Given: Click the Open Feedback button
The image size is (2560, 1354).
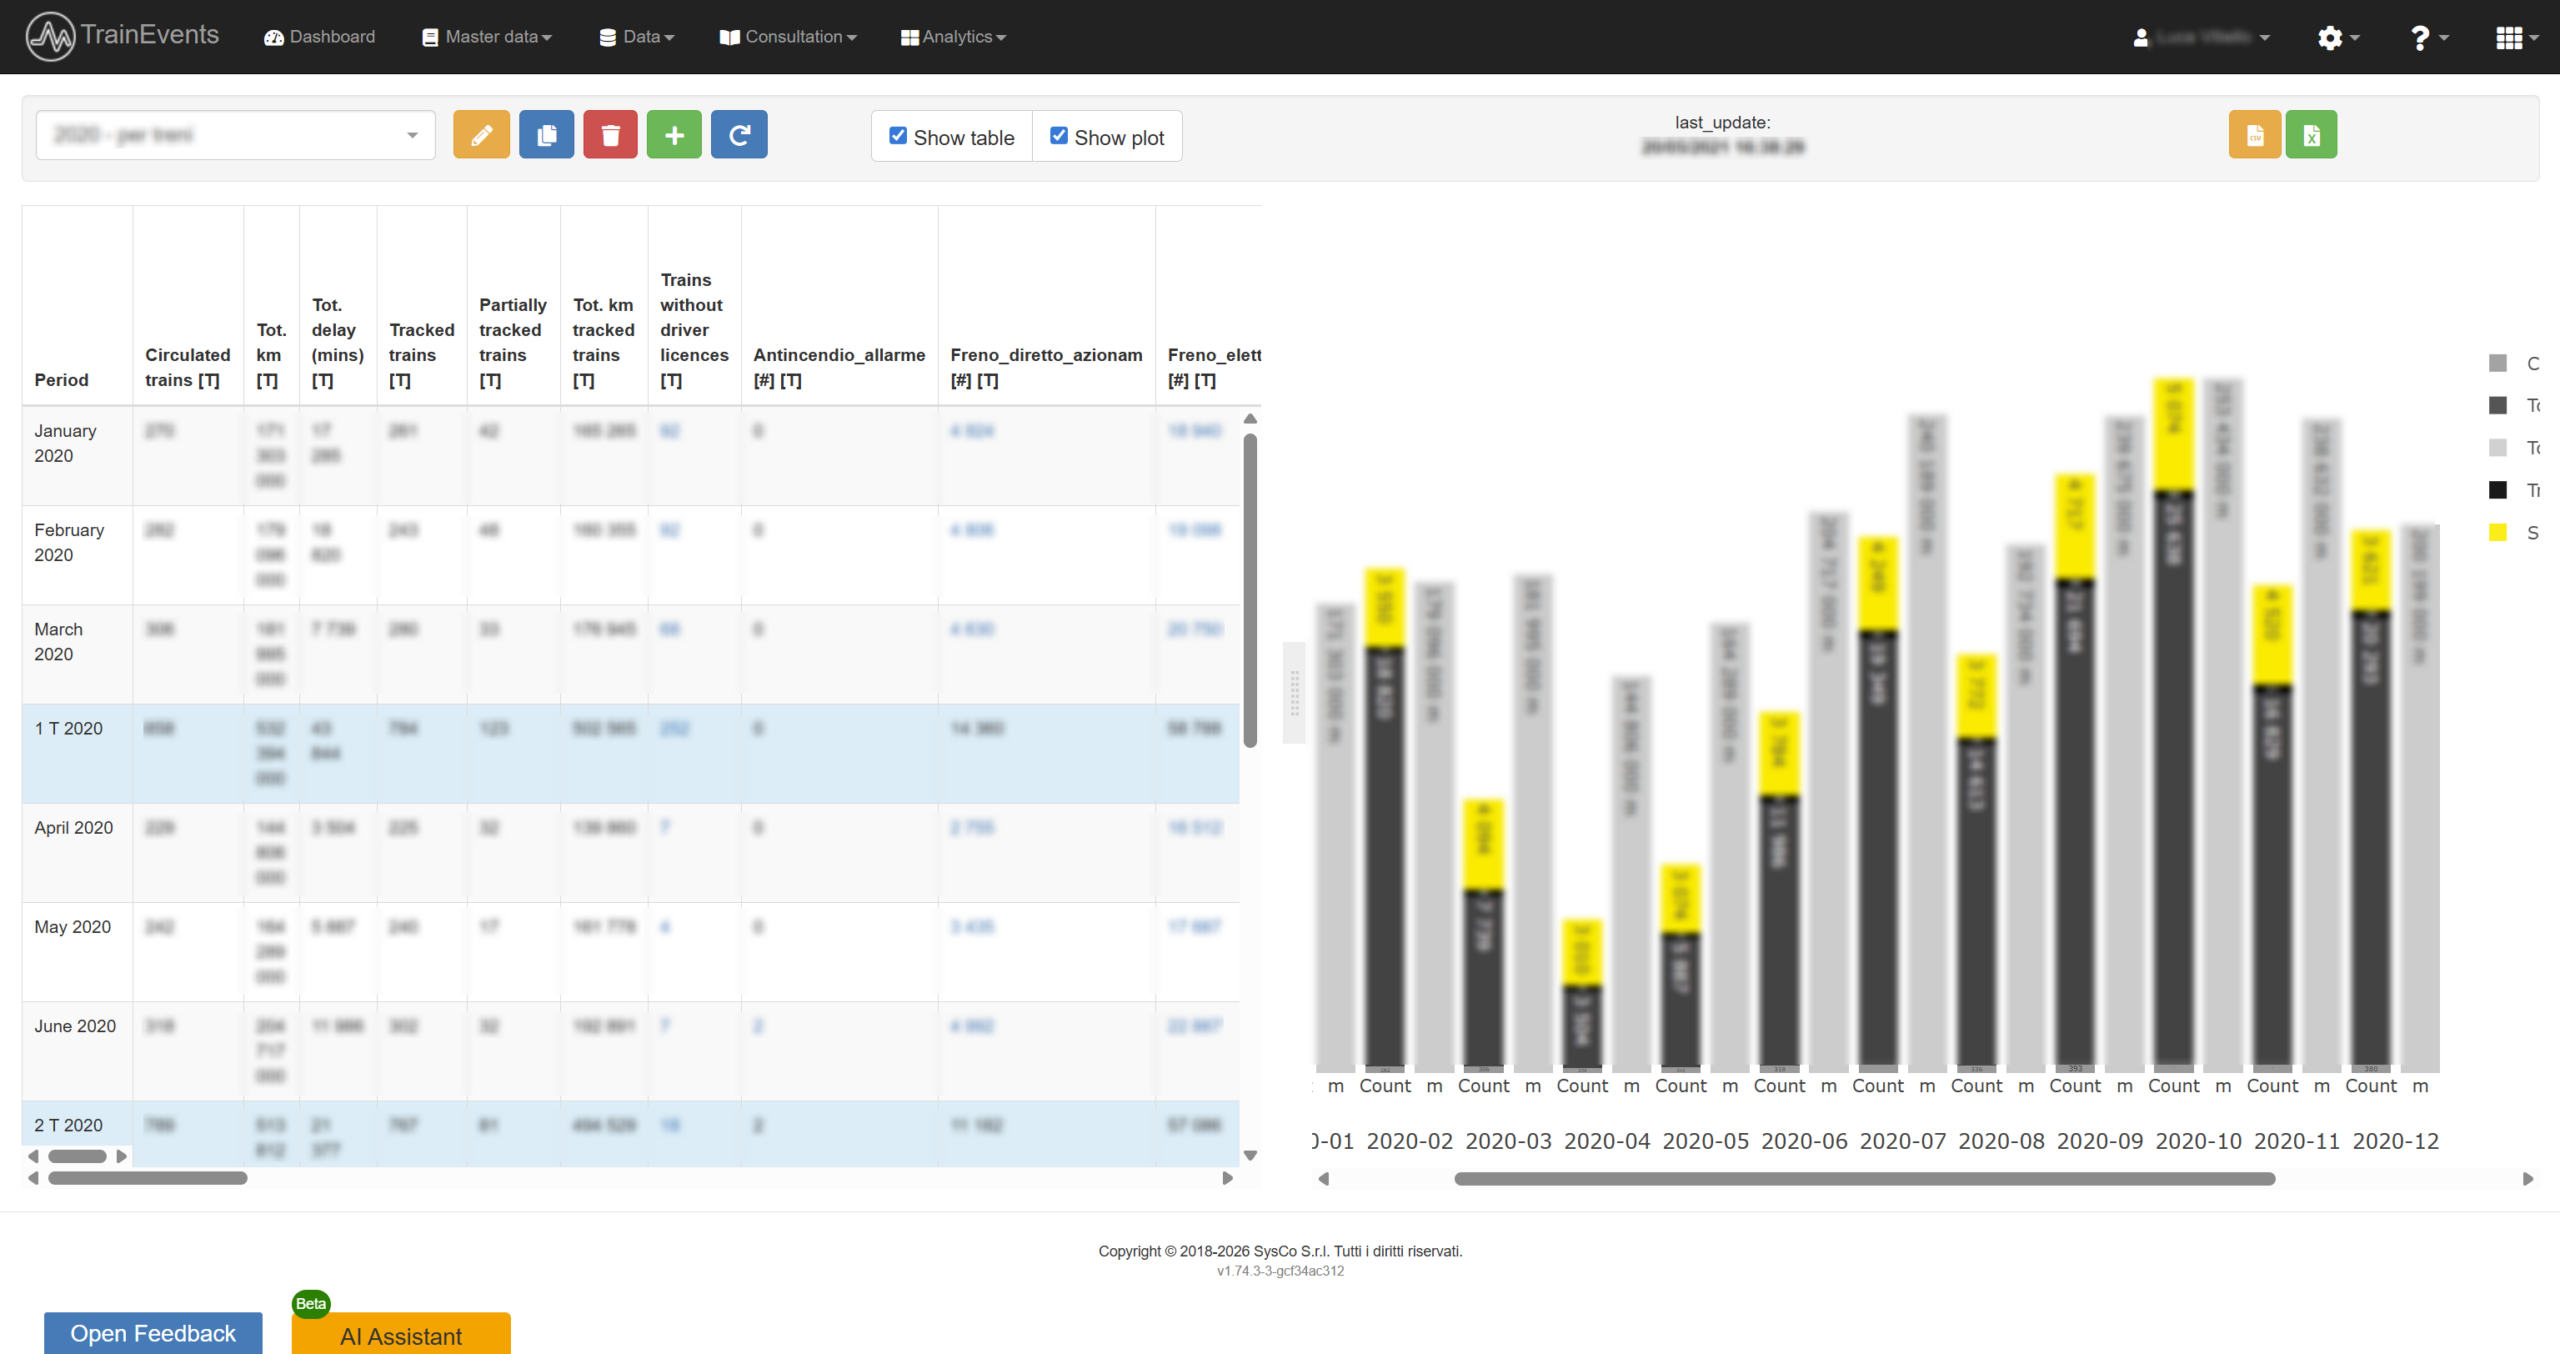Looking at the screenshot, I should coord(153,1332).
